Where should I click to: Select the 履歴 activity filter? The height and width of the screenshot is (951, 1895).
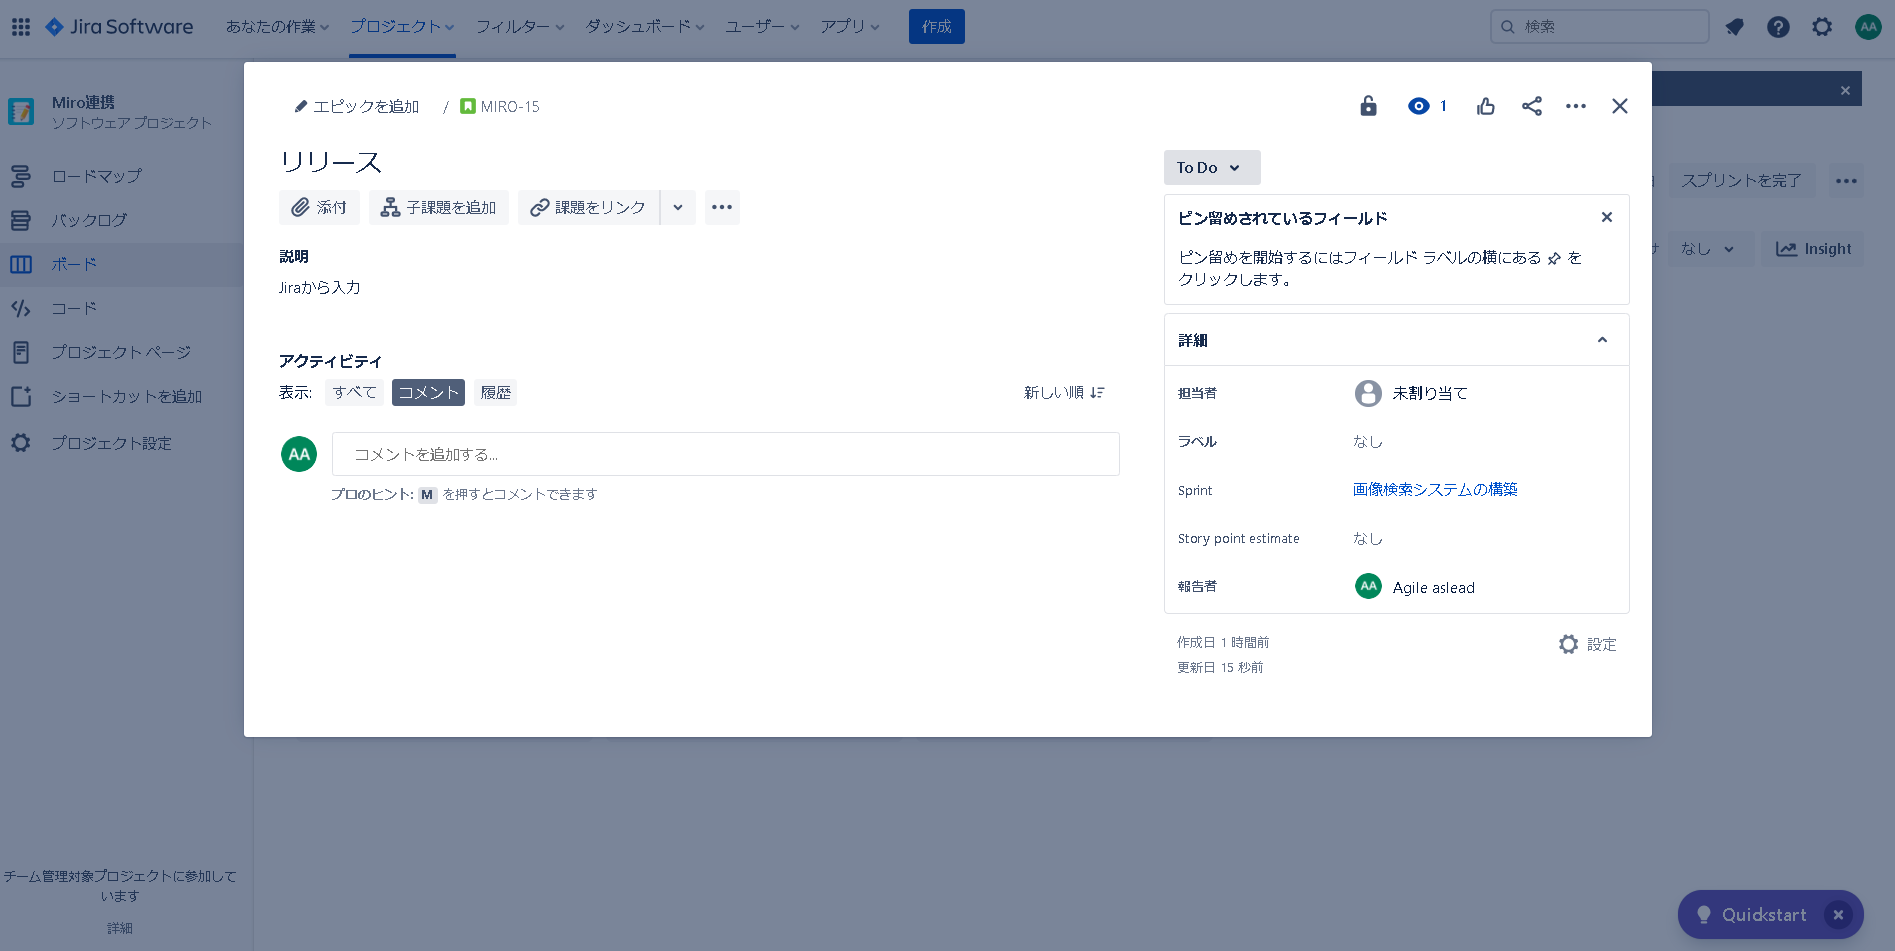click(495, 393)
